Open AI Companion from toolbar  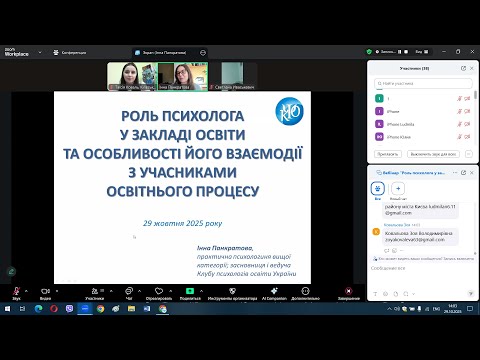[274, 293]
